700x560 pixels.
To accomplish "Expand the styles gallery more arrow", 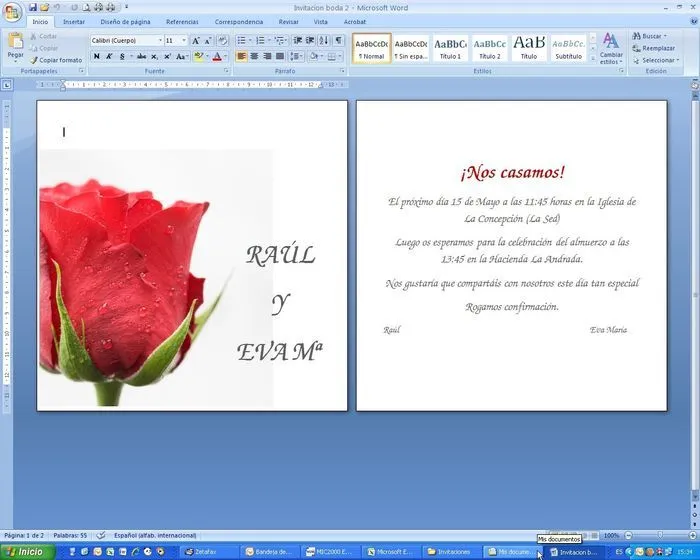I will pos(593,58).
